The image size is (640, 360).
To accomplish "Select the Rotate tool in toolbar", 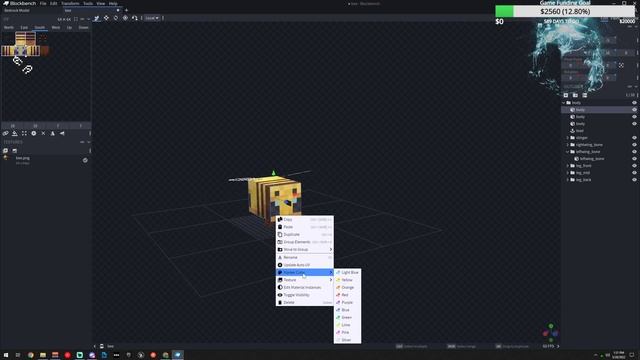I will pyautogui.click(x=116, y=18).
